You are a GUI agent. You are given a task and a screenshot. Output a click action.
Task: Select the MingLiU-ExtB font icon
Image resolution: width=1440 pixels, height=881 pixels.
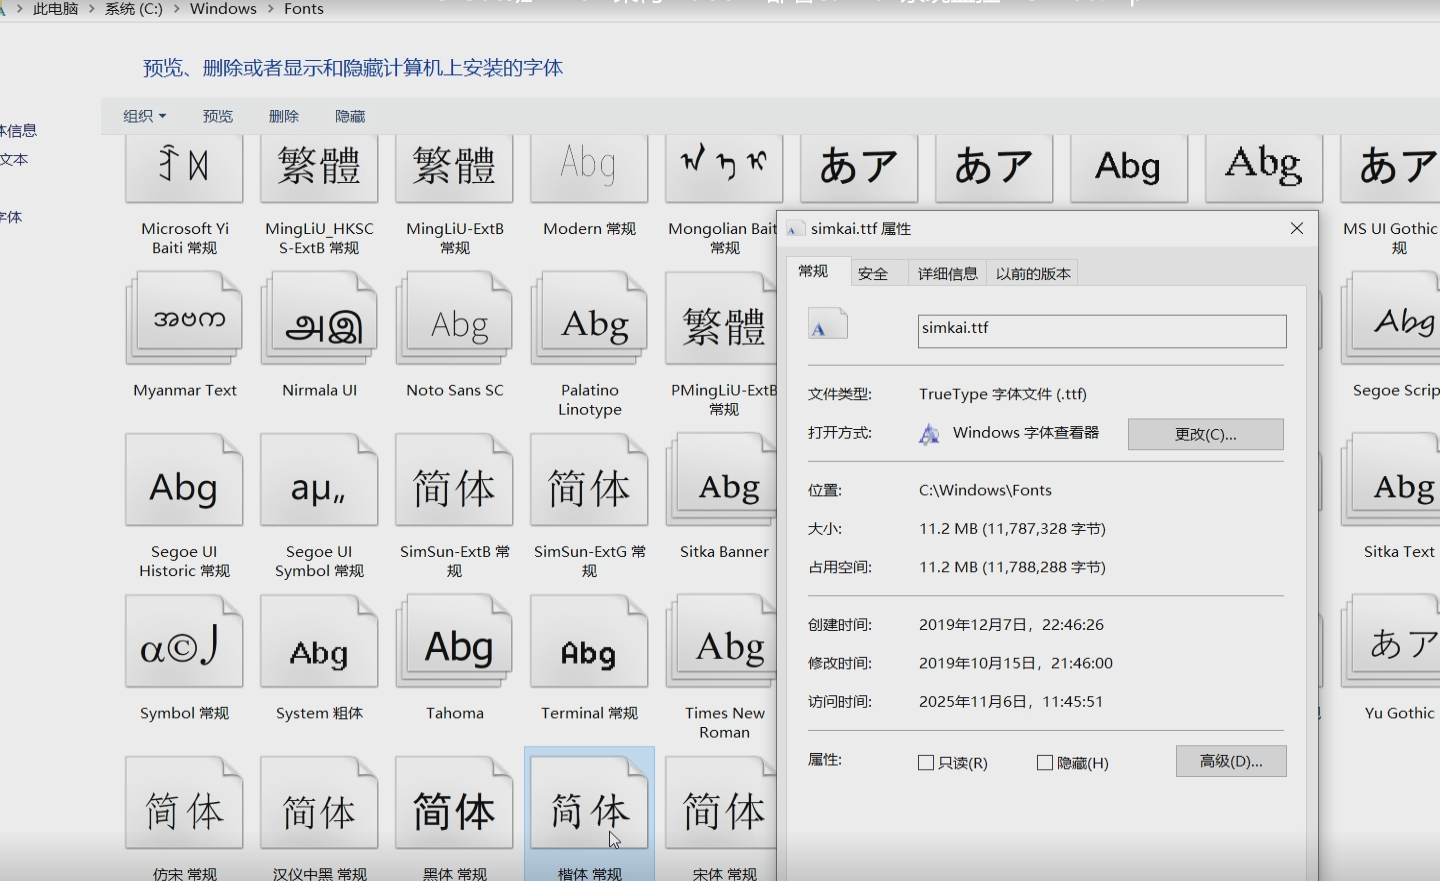454,169
